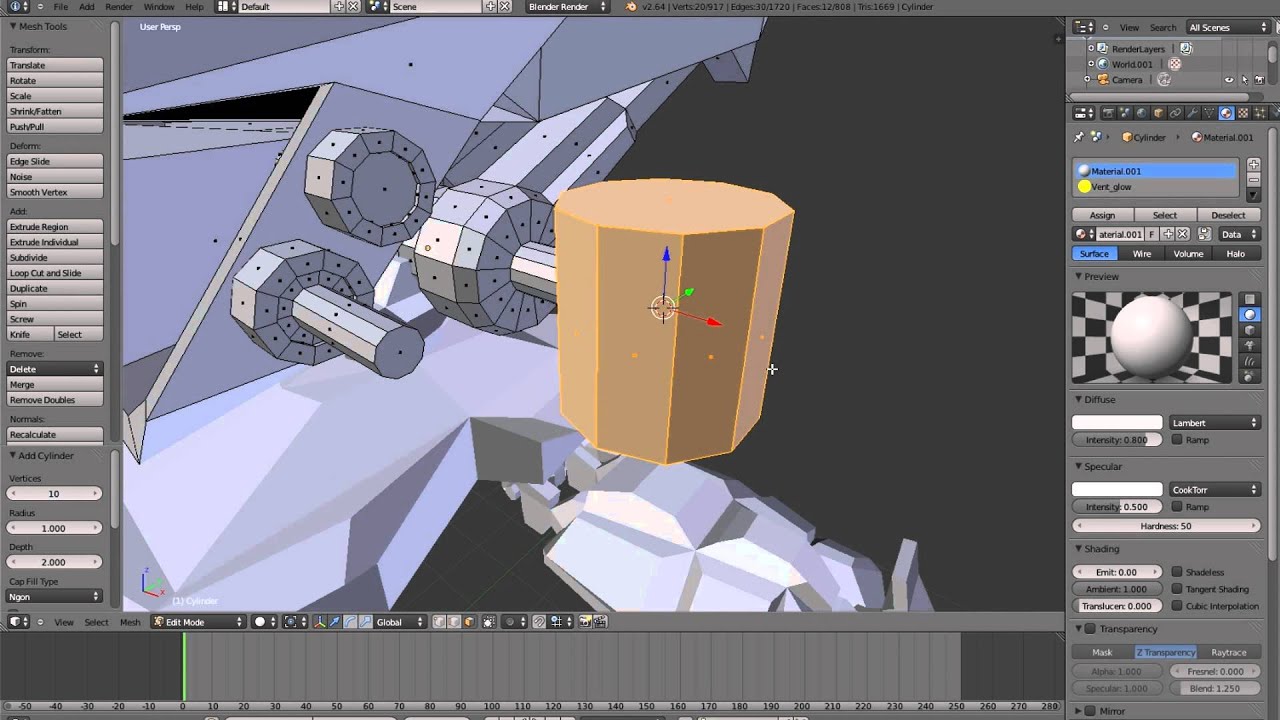Viewport: 1280px width, 720px height.
Task: Switch to Halo material type tab
Action: pos(1236,254)
